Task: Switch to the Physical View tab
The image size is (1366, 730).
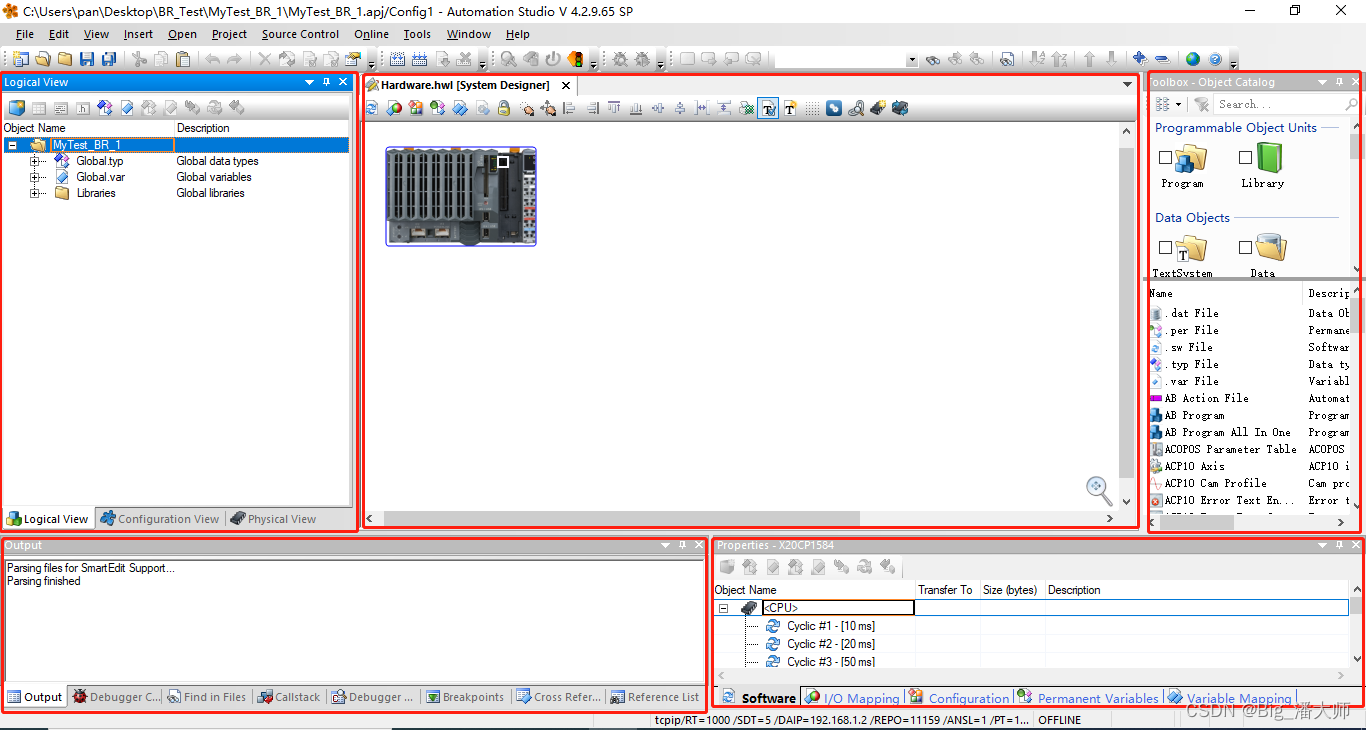Action: tap(273, 519)
